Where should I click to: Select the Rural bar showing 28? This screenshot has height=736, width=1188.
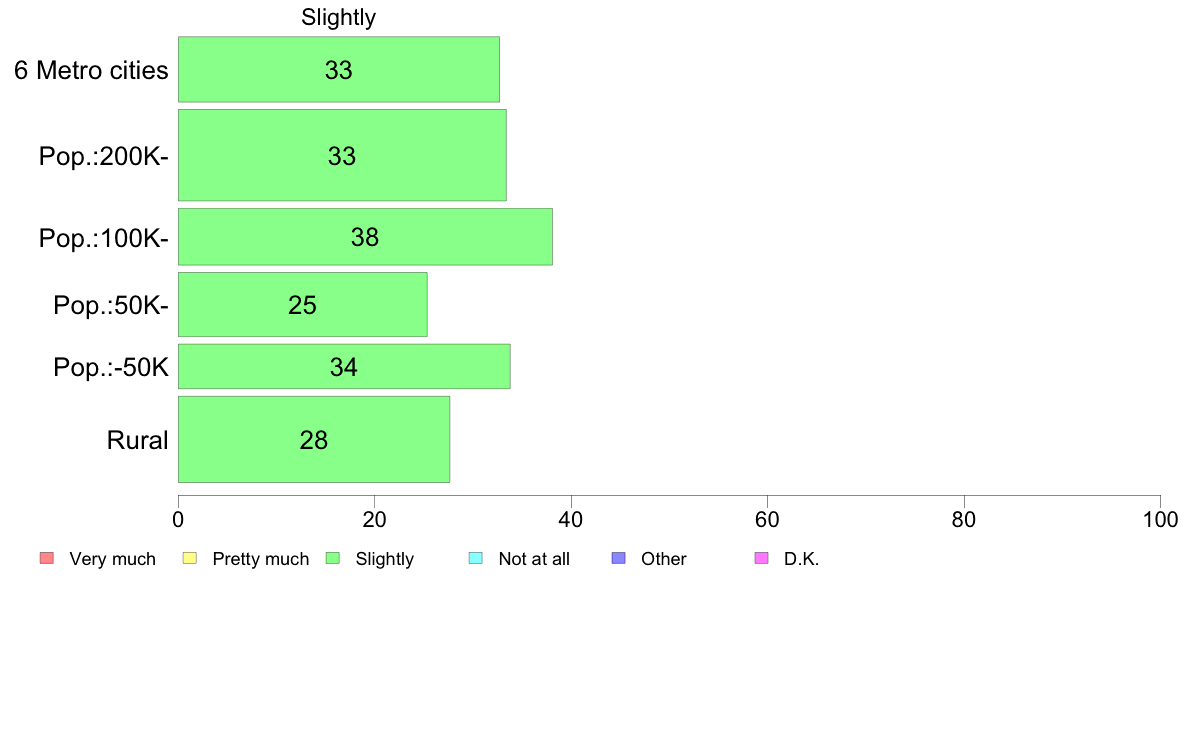click(314, 439)
